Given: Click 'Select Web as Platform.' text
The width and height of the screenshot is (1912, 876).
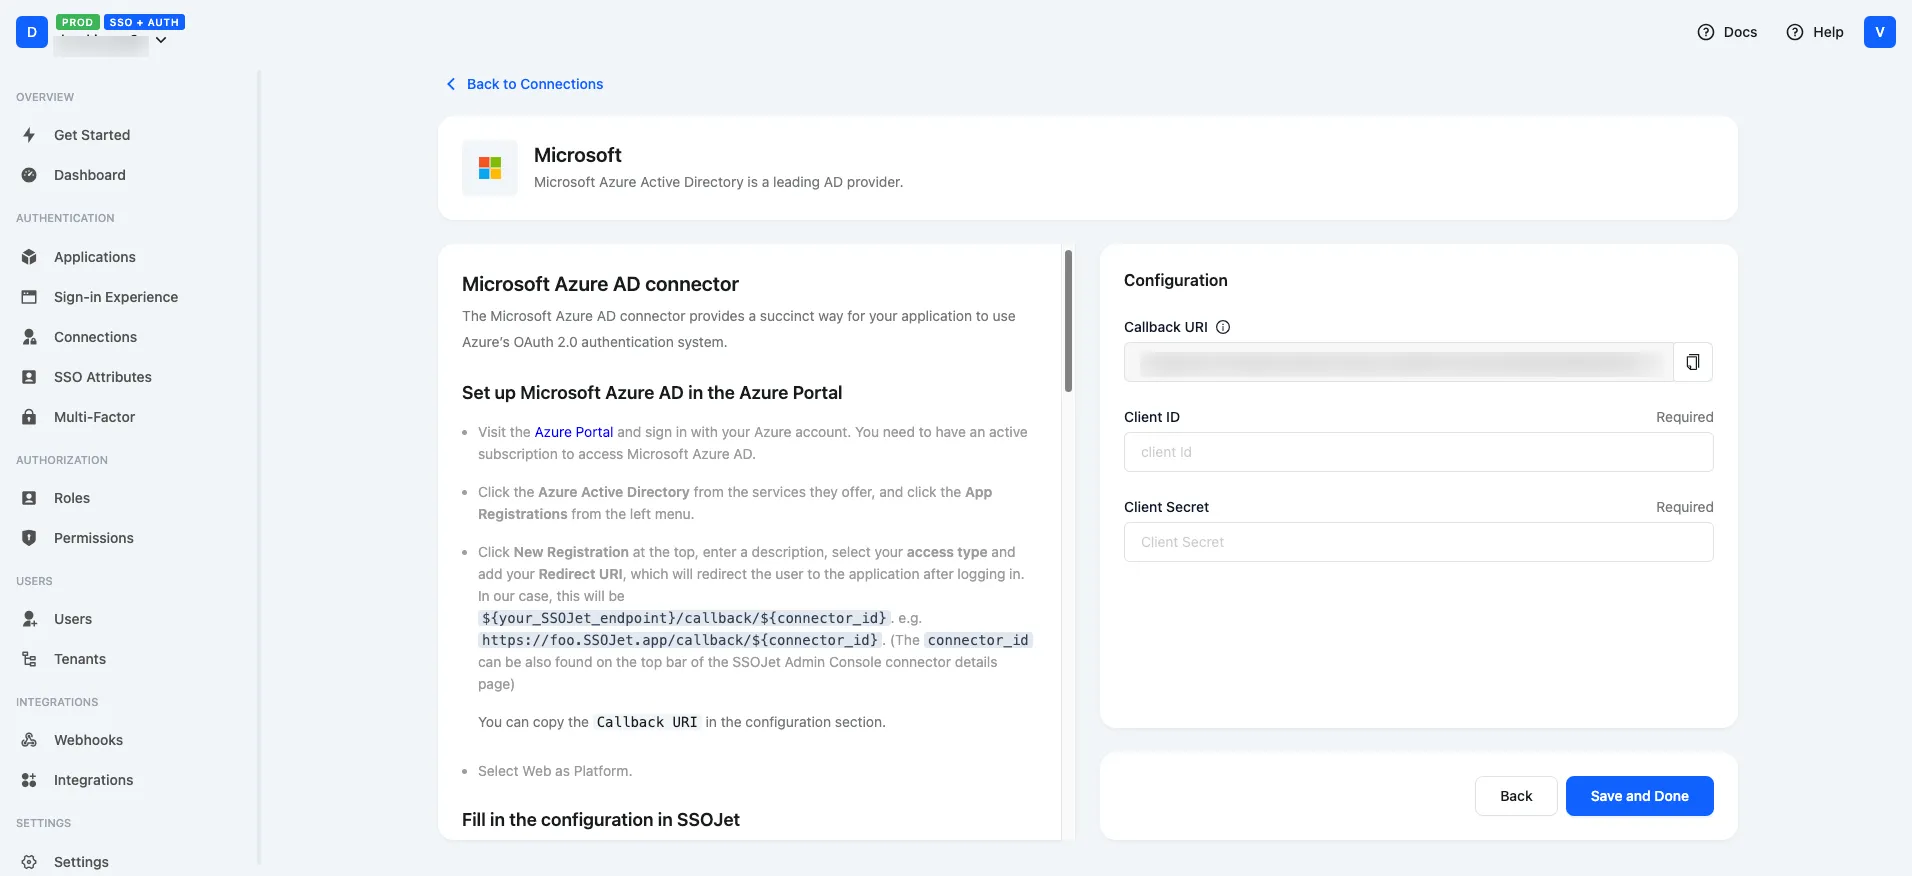Looking at the screenshot, I should (555, 771).
